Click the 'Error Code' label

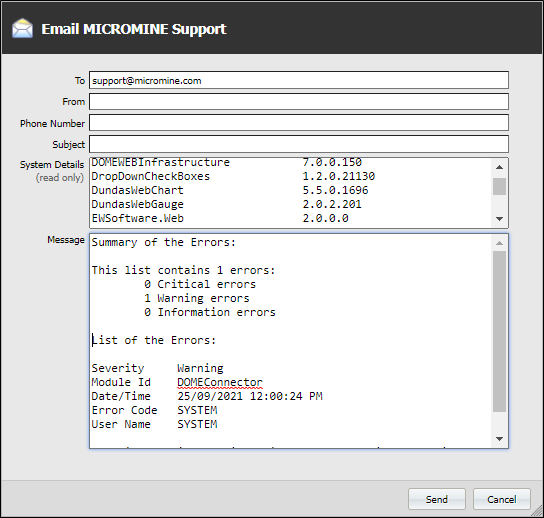124,410
